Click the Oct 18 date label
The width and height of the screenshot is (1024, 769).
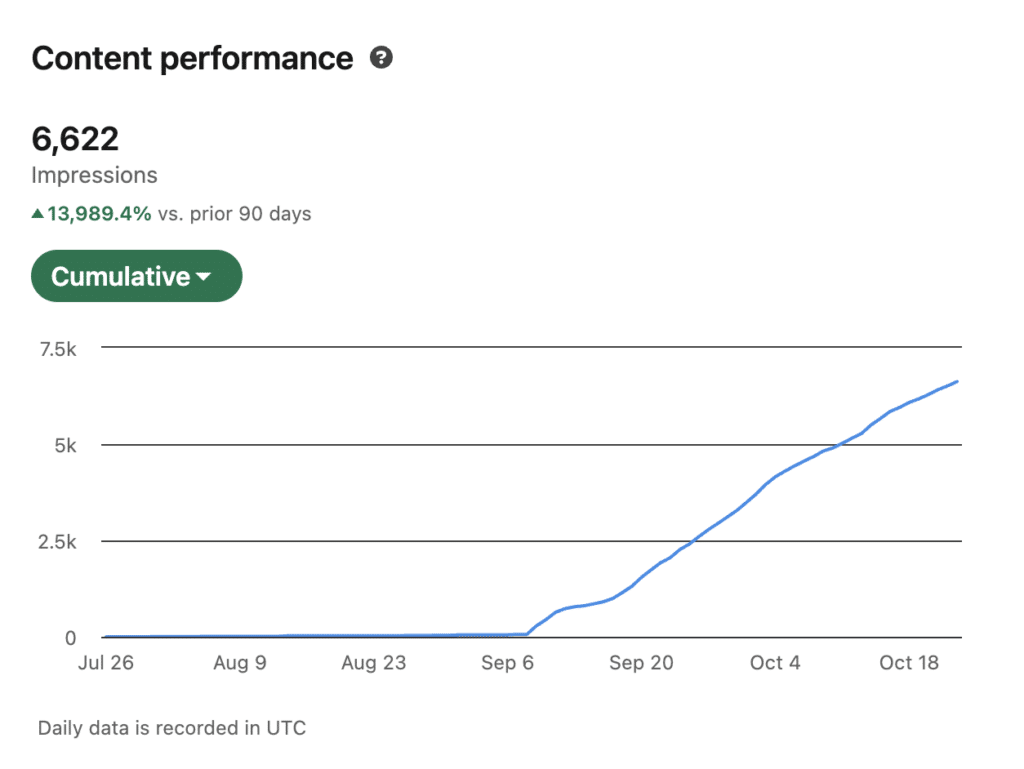[909, 663]
